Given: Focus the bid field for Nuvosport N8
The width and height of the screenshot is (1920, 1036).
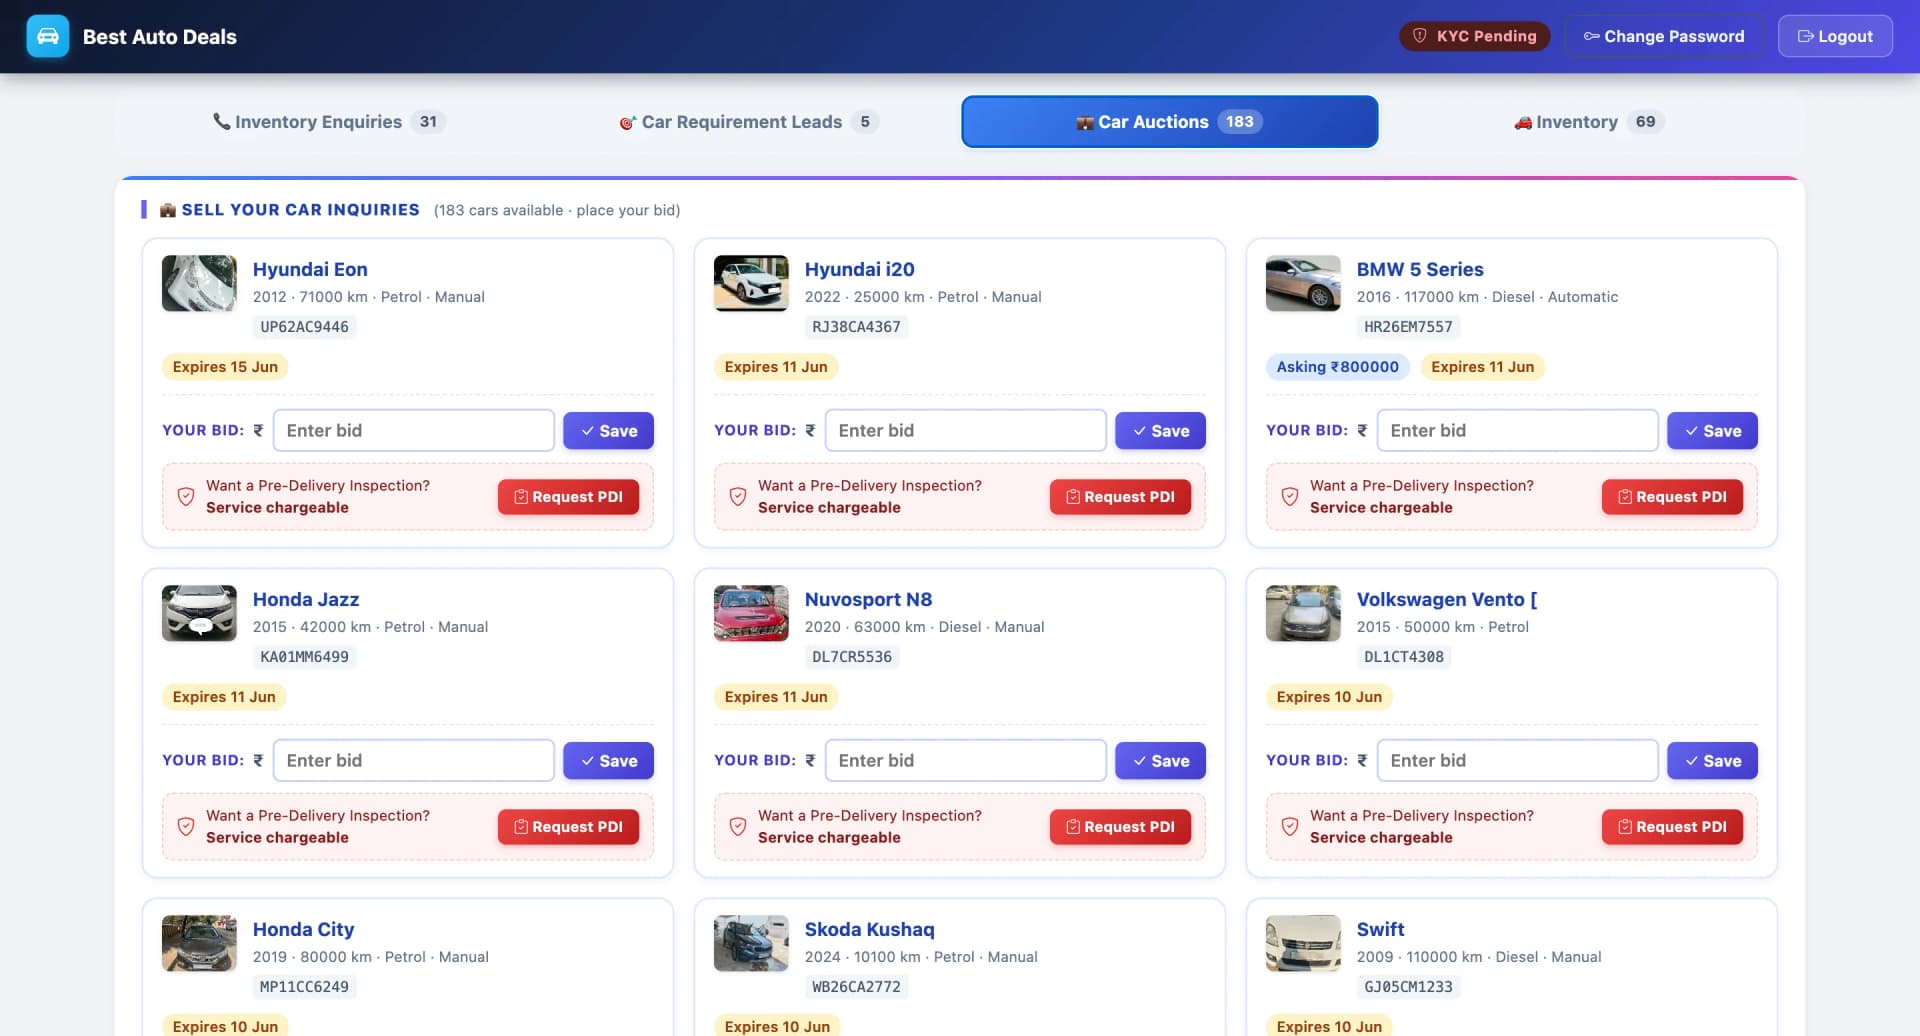Looking at the screenshot, I should coord(966,760).
